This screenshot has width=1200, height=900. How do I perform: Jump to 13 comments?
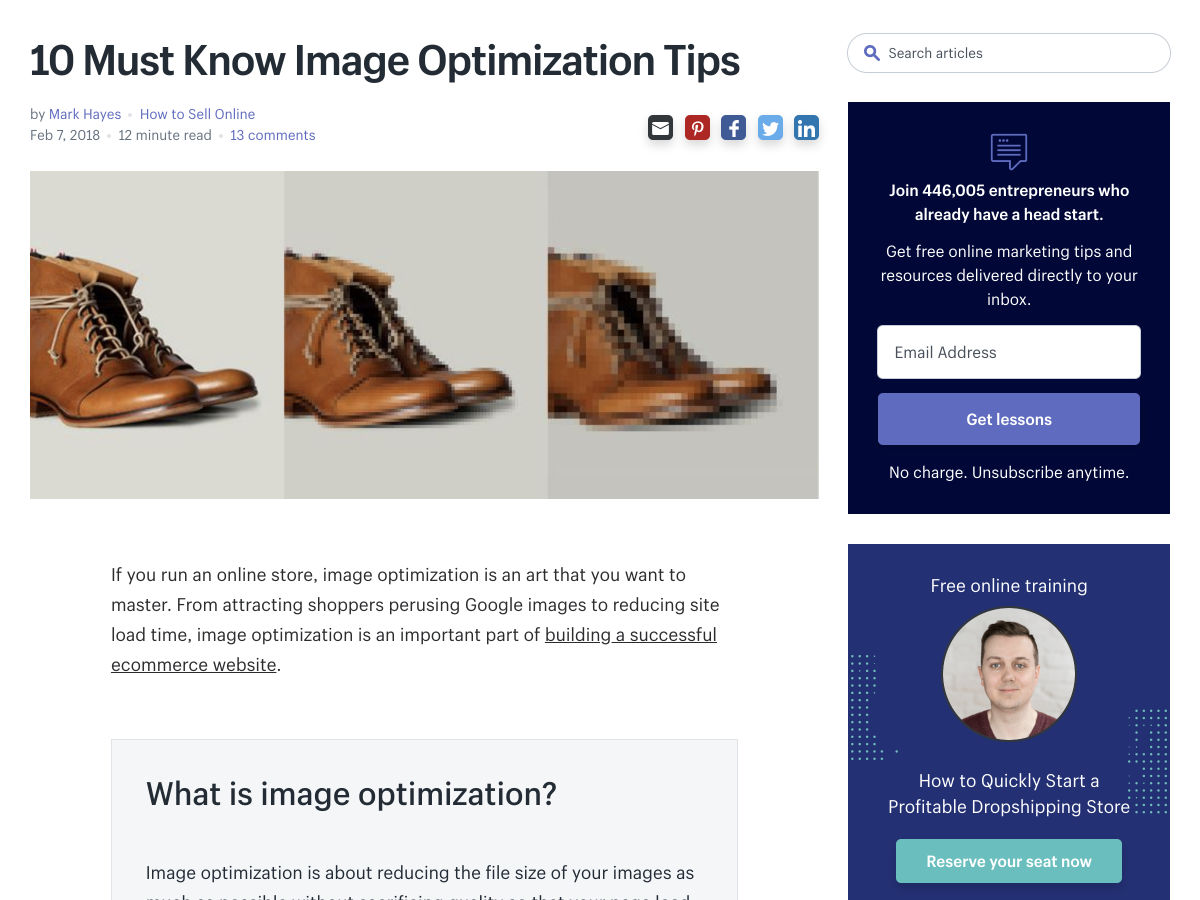tap(272, 135)
